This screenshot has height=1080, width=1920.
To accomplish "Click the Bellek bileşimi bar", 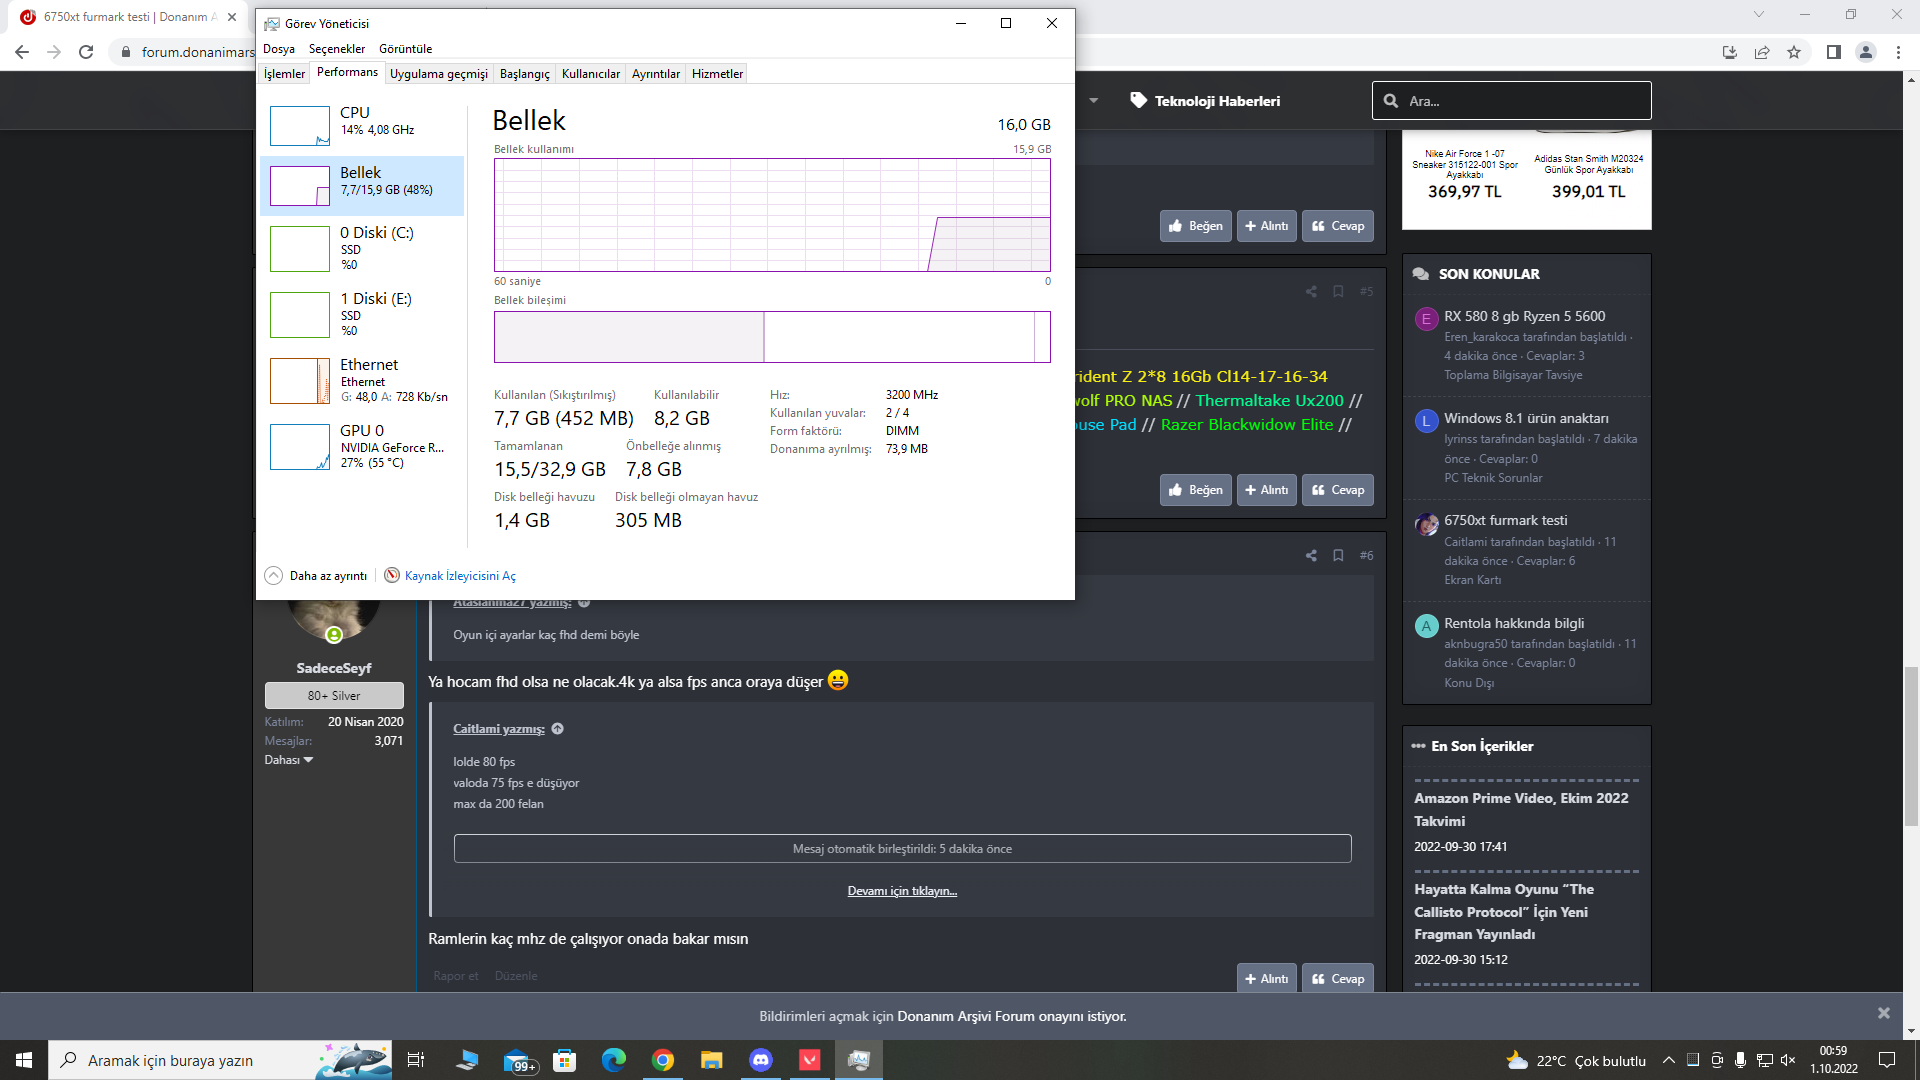I will (x=772, y=337).
